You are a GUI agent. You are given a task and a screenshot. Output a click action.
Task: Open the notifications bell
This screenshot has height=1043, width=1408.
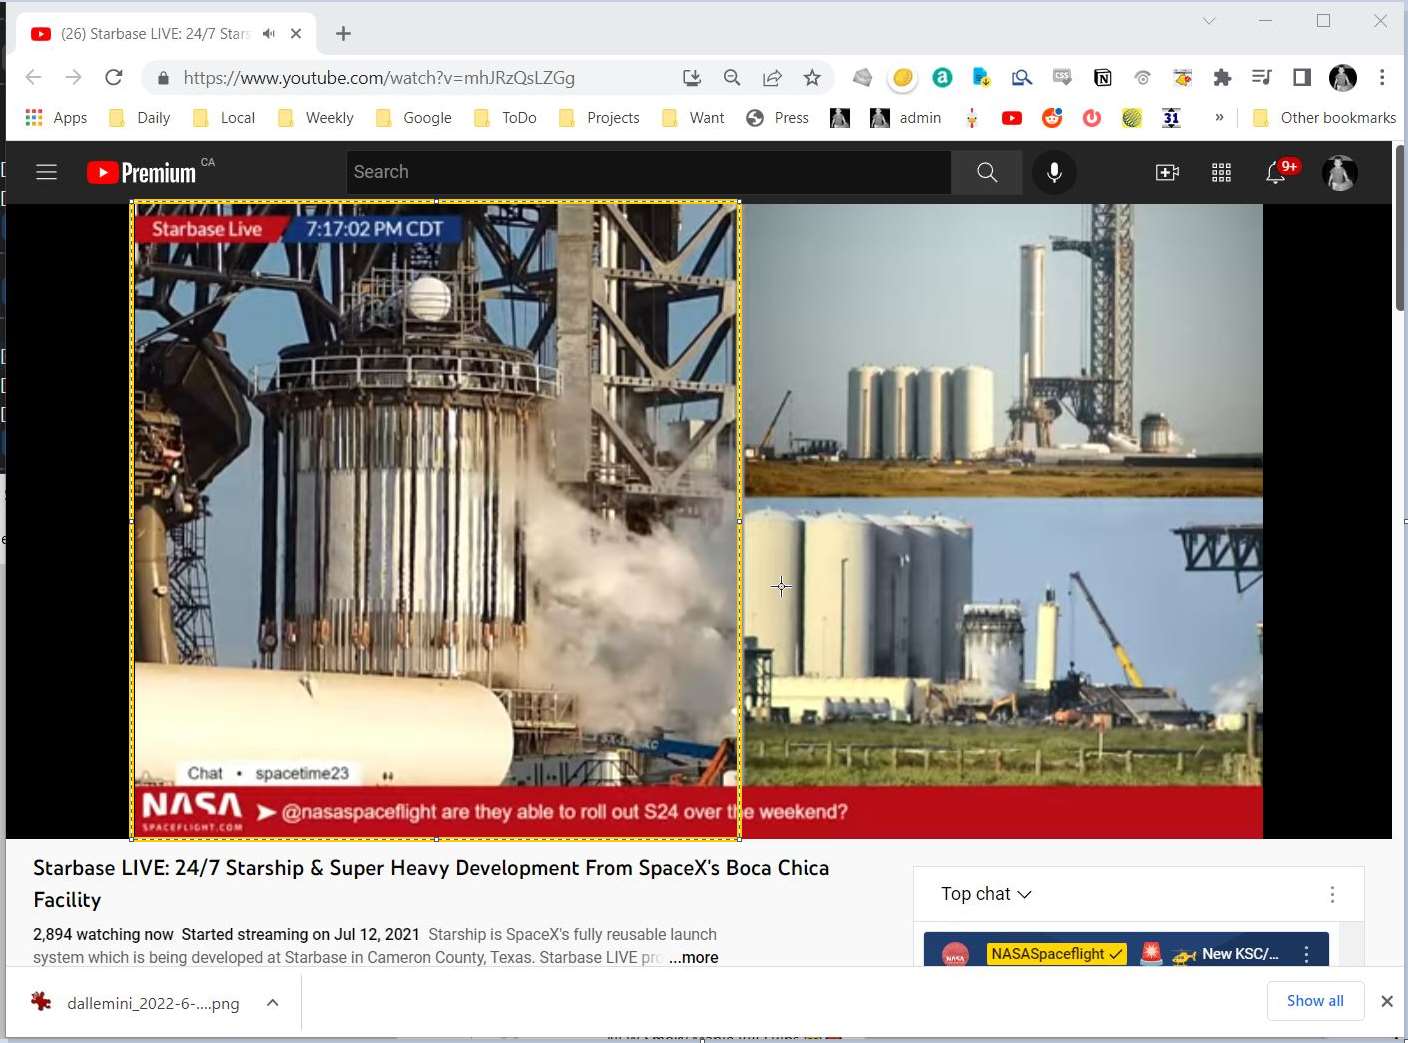(1276, 173)
